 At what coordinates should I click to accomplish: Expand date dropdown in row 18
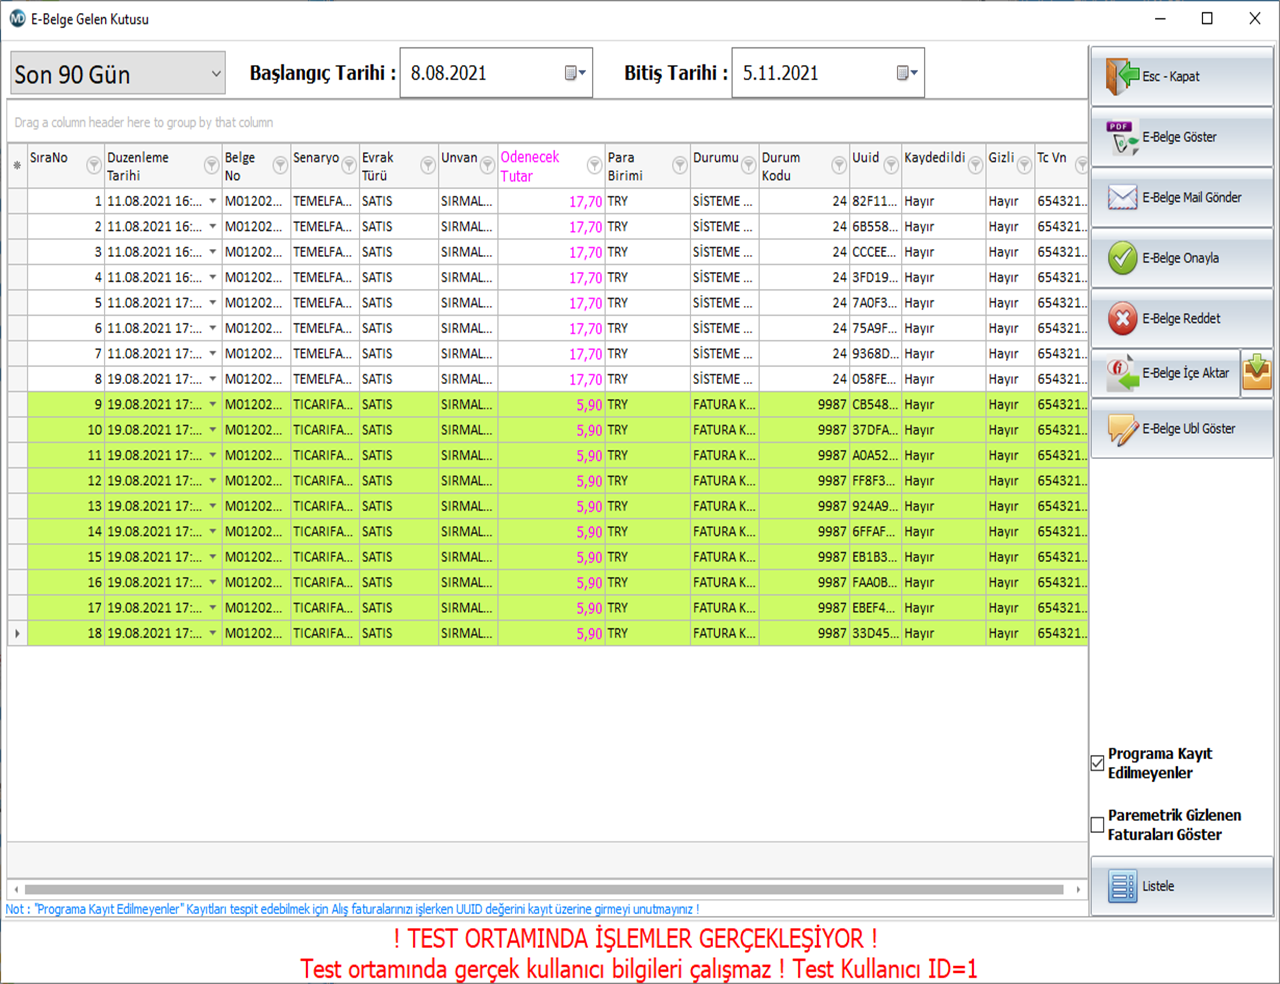click(213, 633)
